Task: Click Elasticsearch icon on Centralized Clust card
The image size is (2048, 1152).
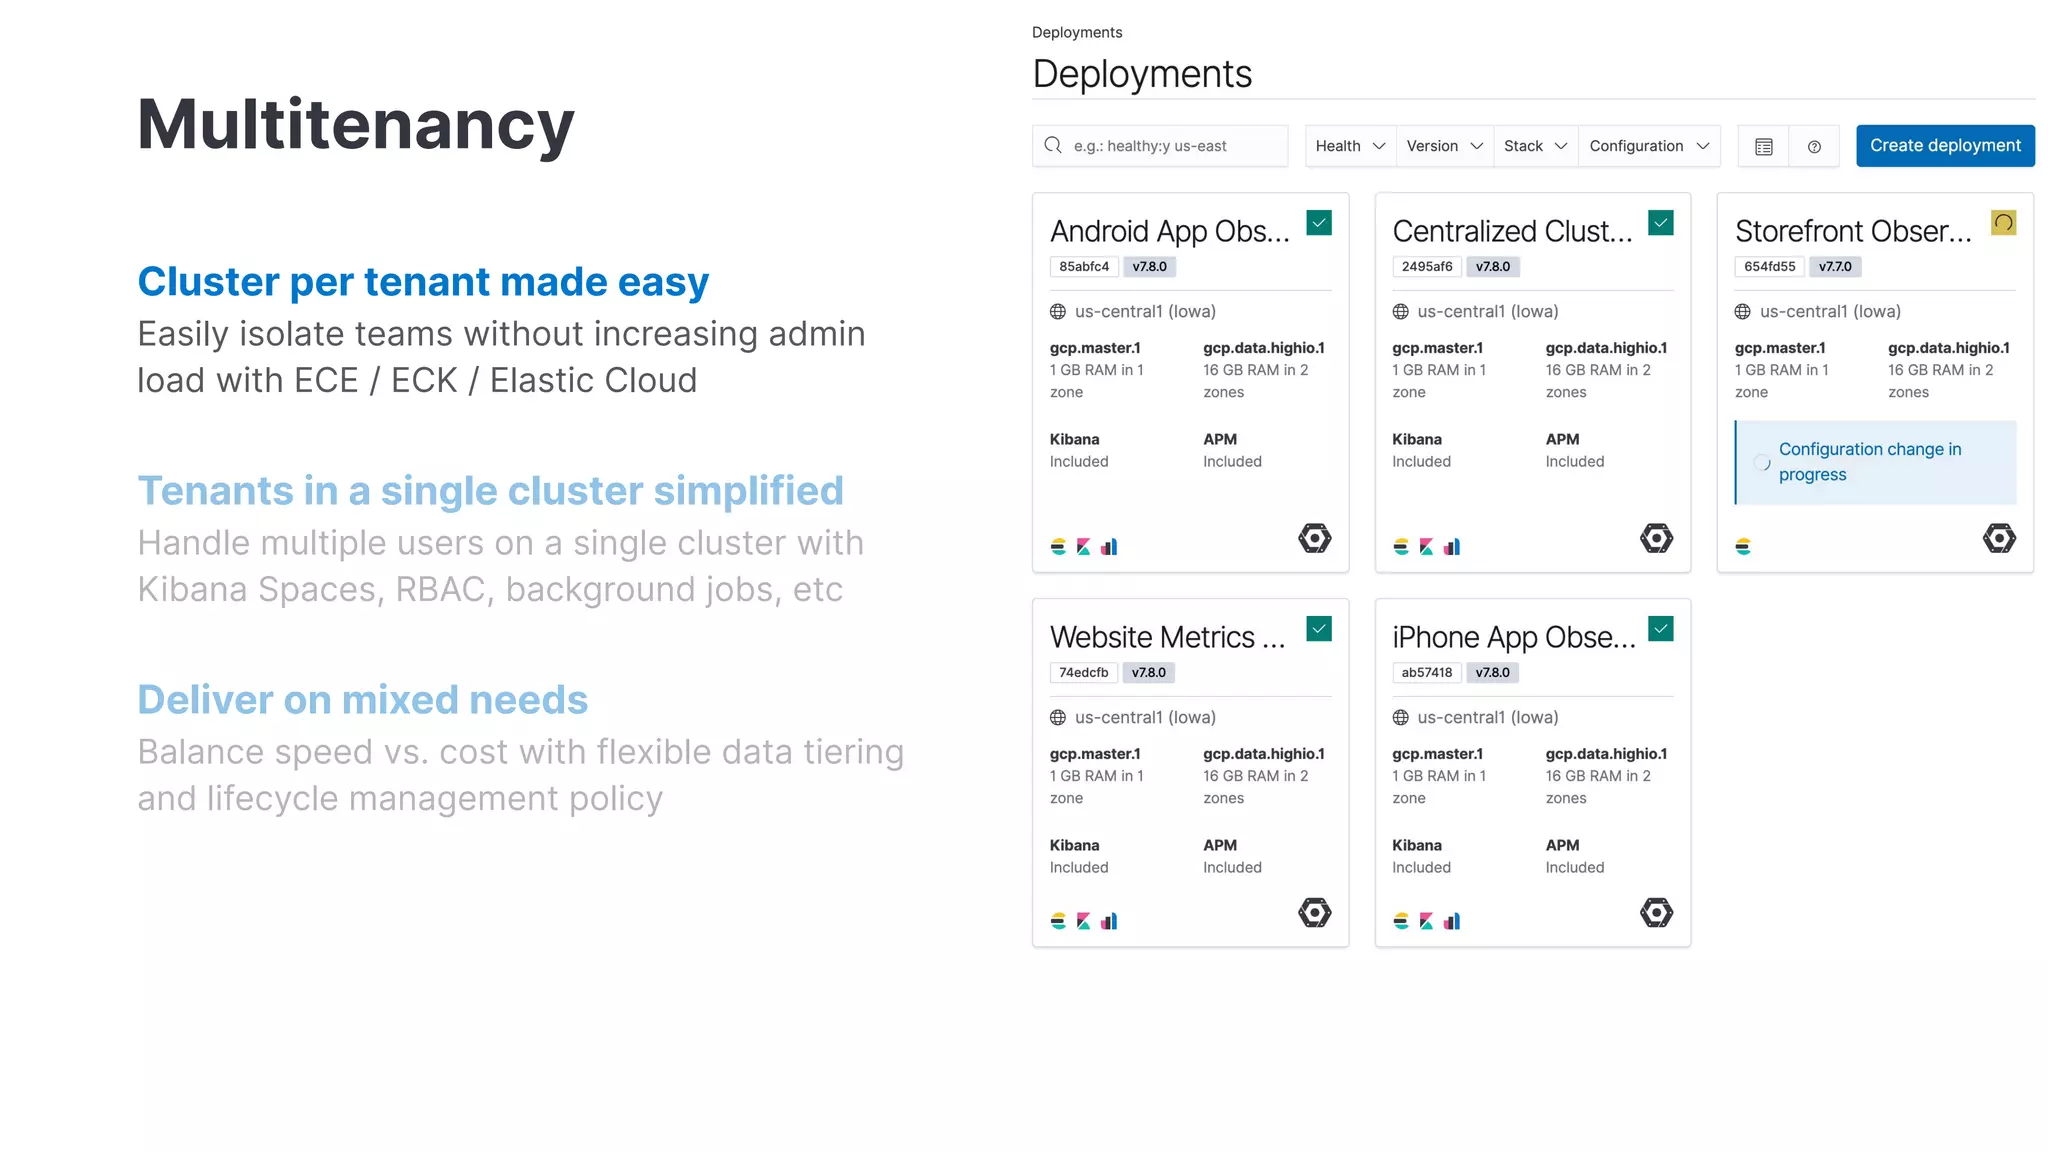Action: click(x=1401, y=547)
